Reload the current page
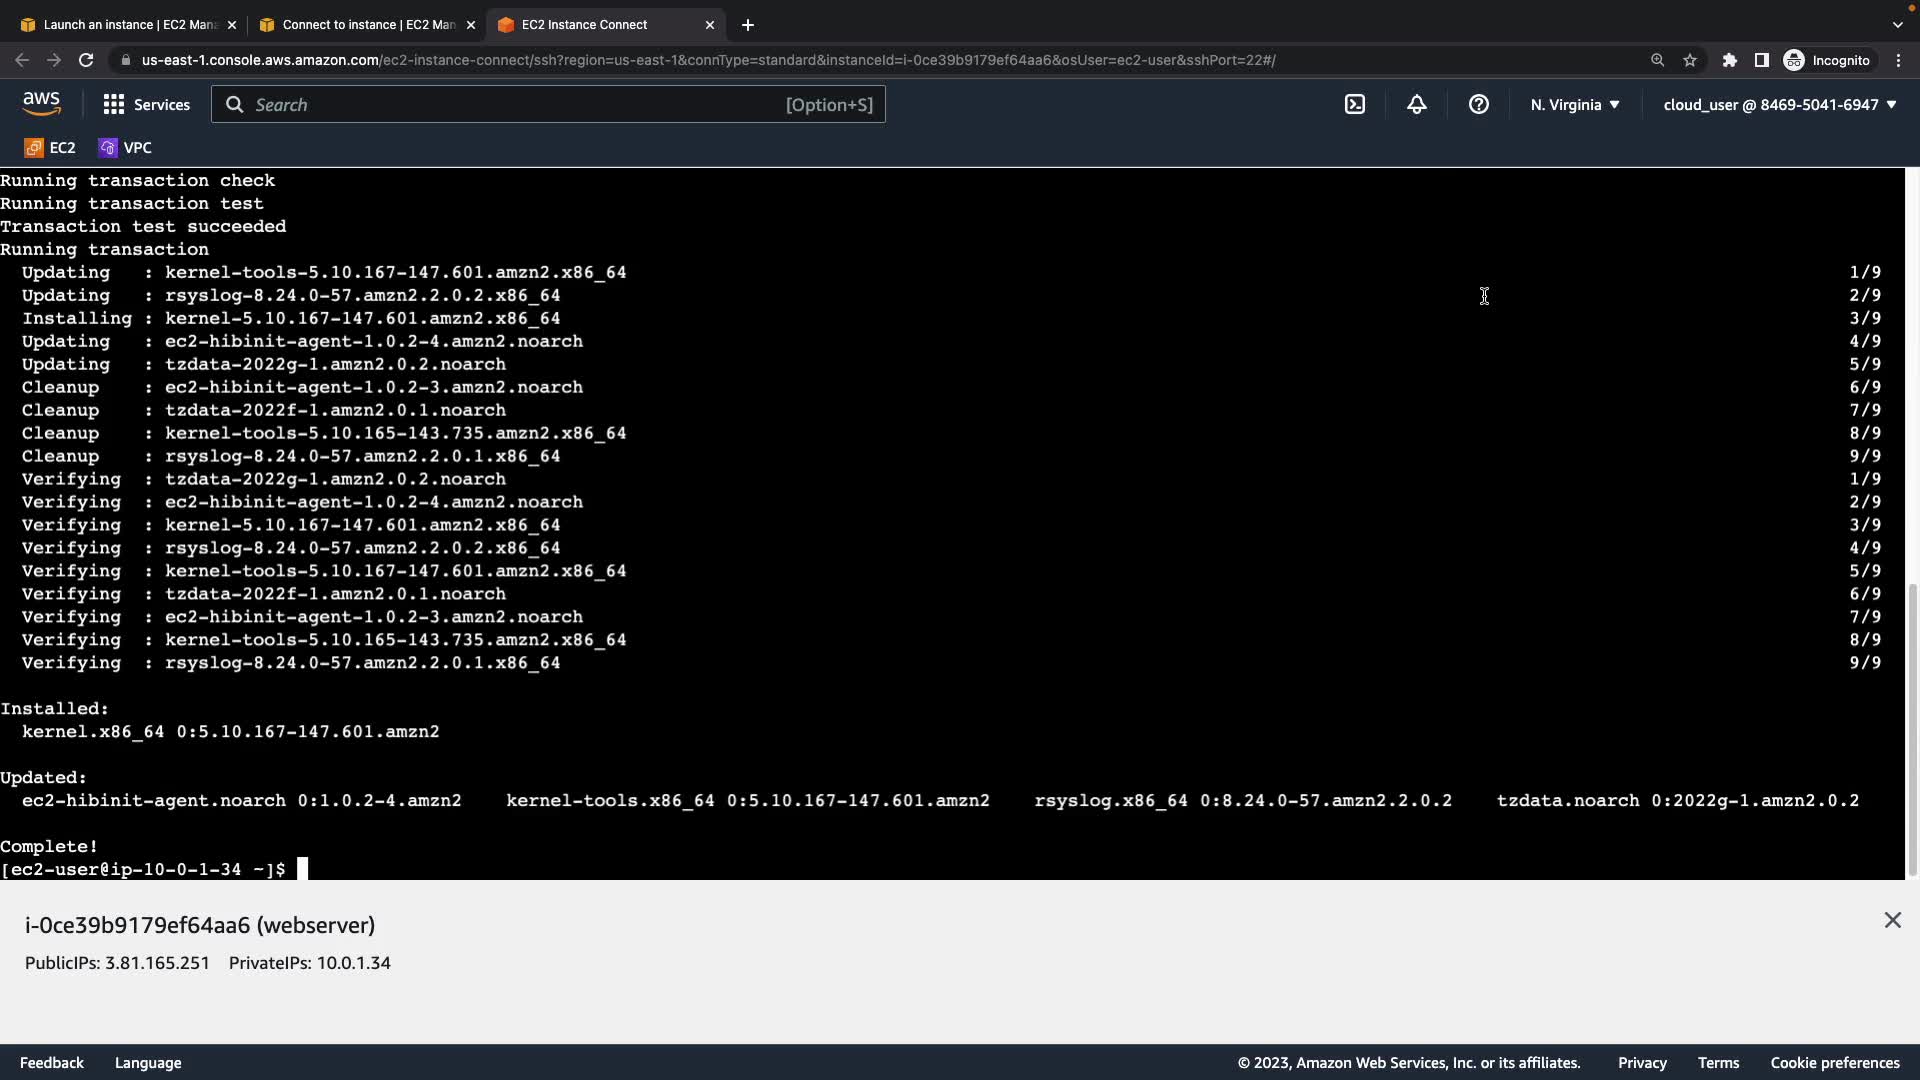This screenshot has height=1080, width=1920. 86,60
